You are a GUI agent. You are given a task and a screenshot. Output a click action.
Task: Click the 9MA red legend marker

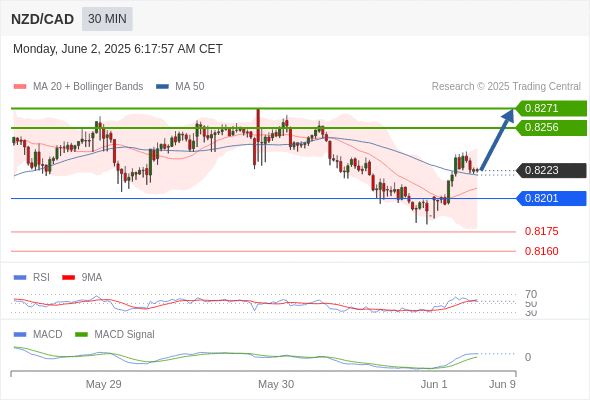[68, 278]
